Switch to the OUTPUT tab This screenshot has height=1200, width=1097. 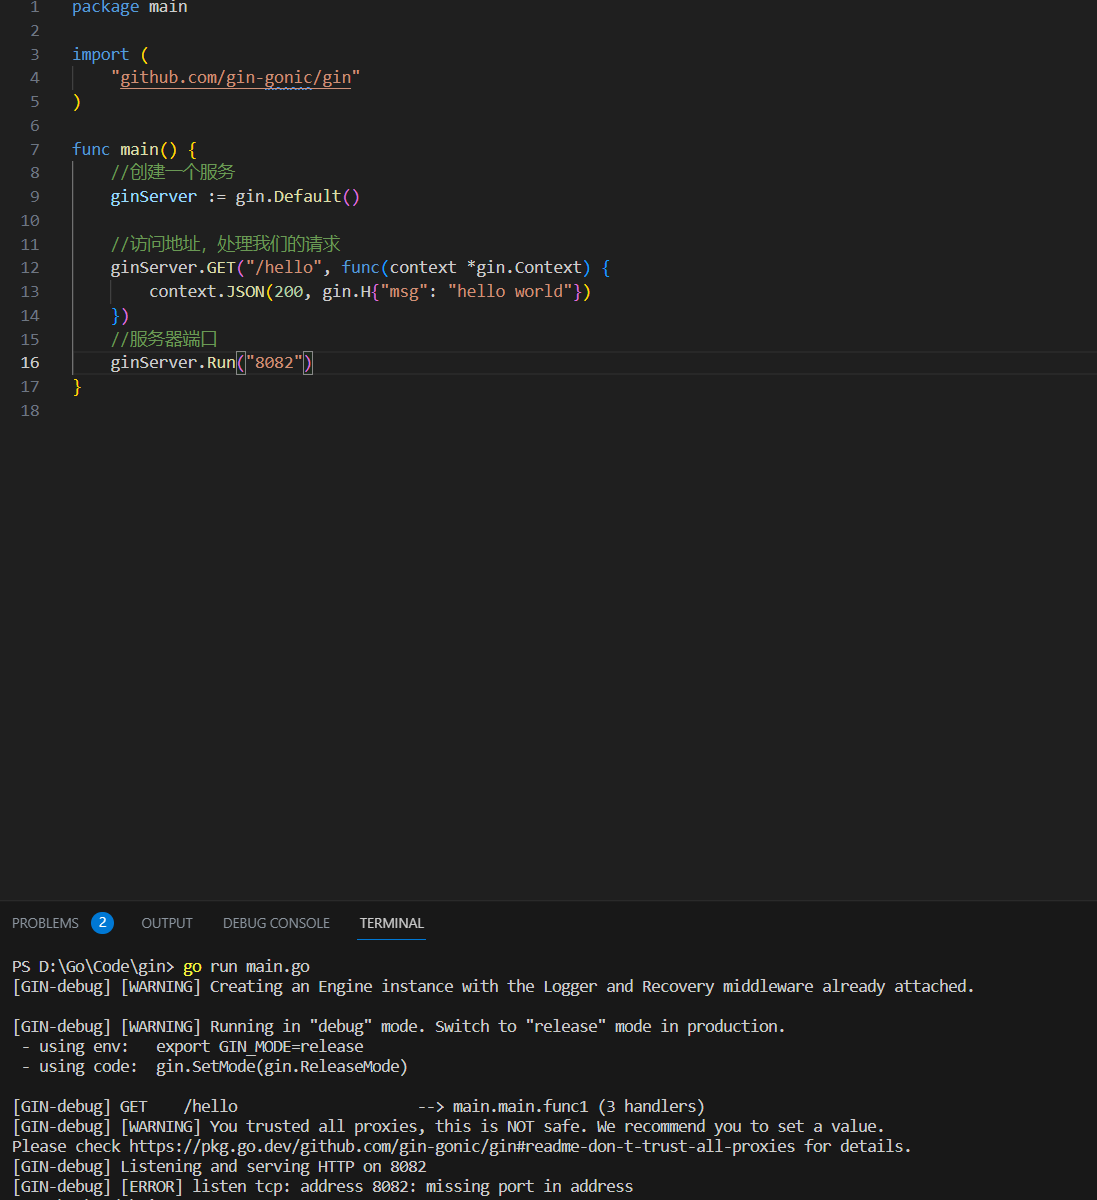point(167,923)
